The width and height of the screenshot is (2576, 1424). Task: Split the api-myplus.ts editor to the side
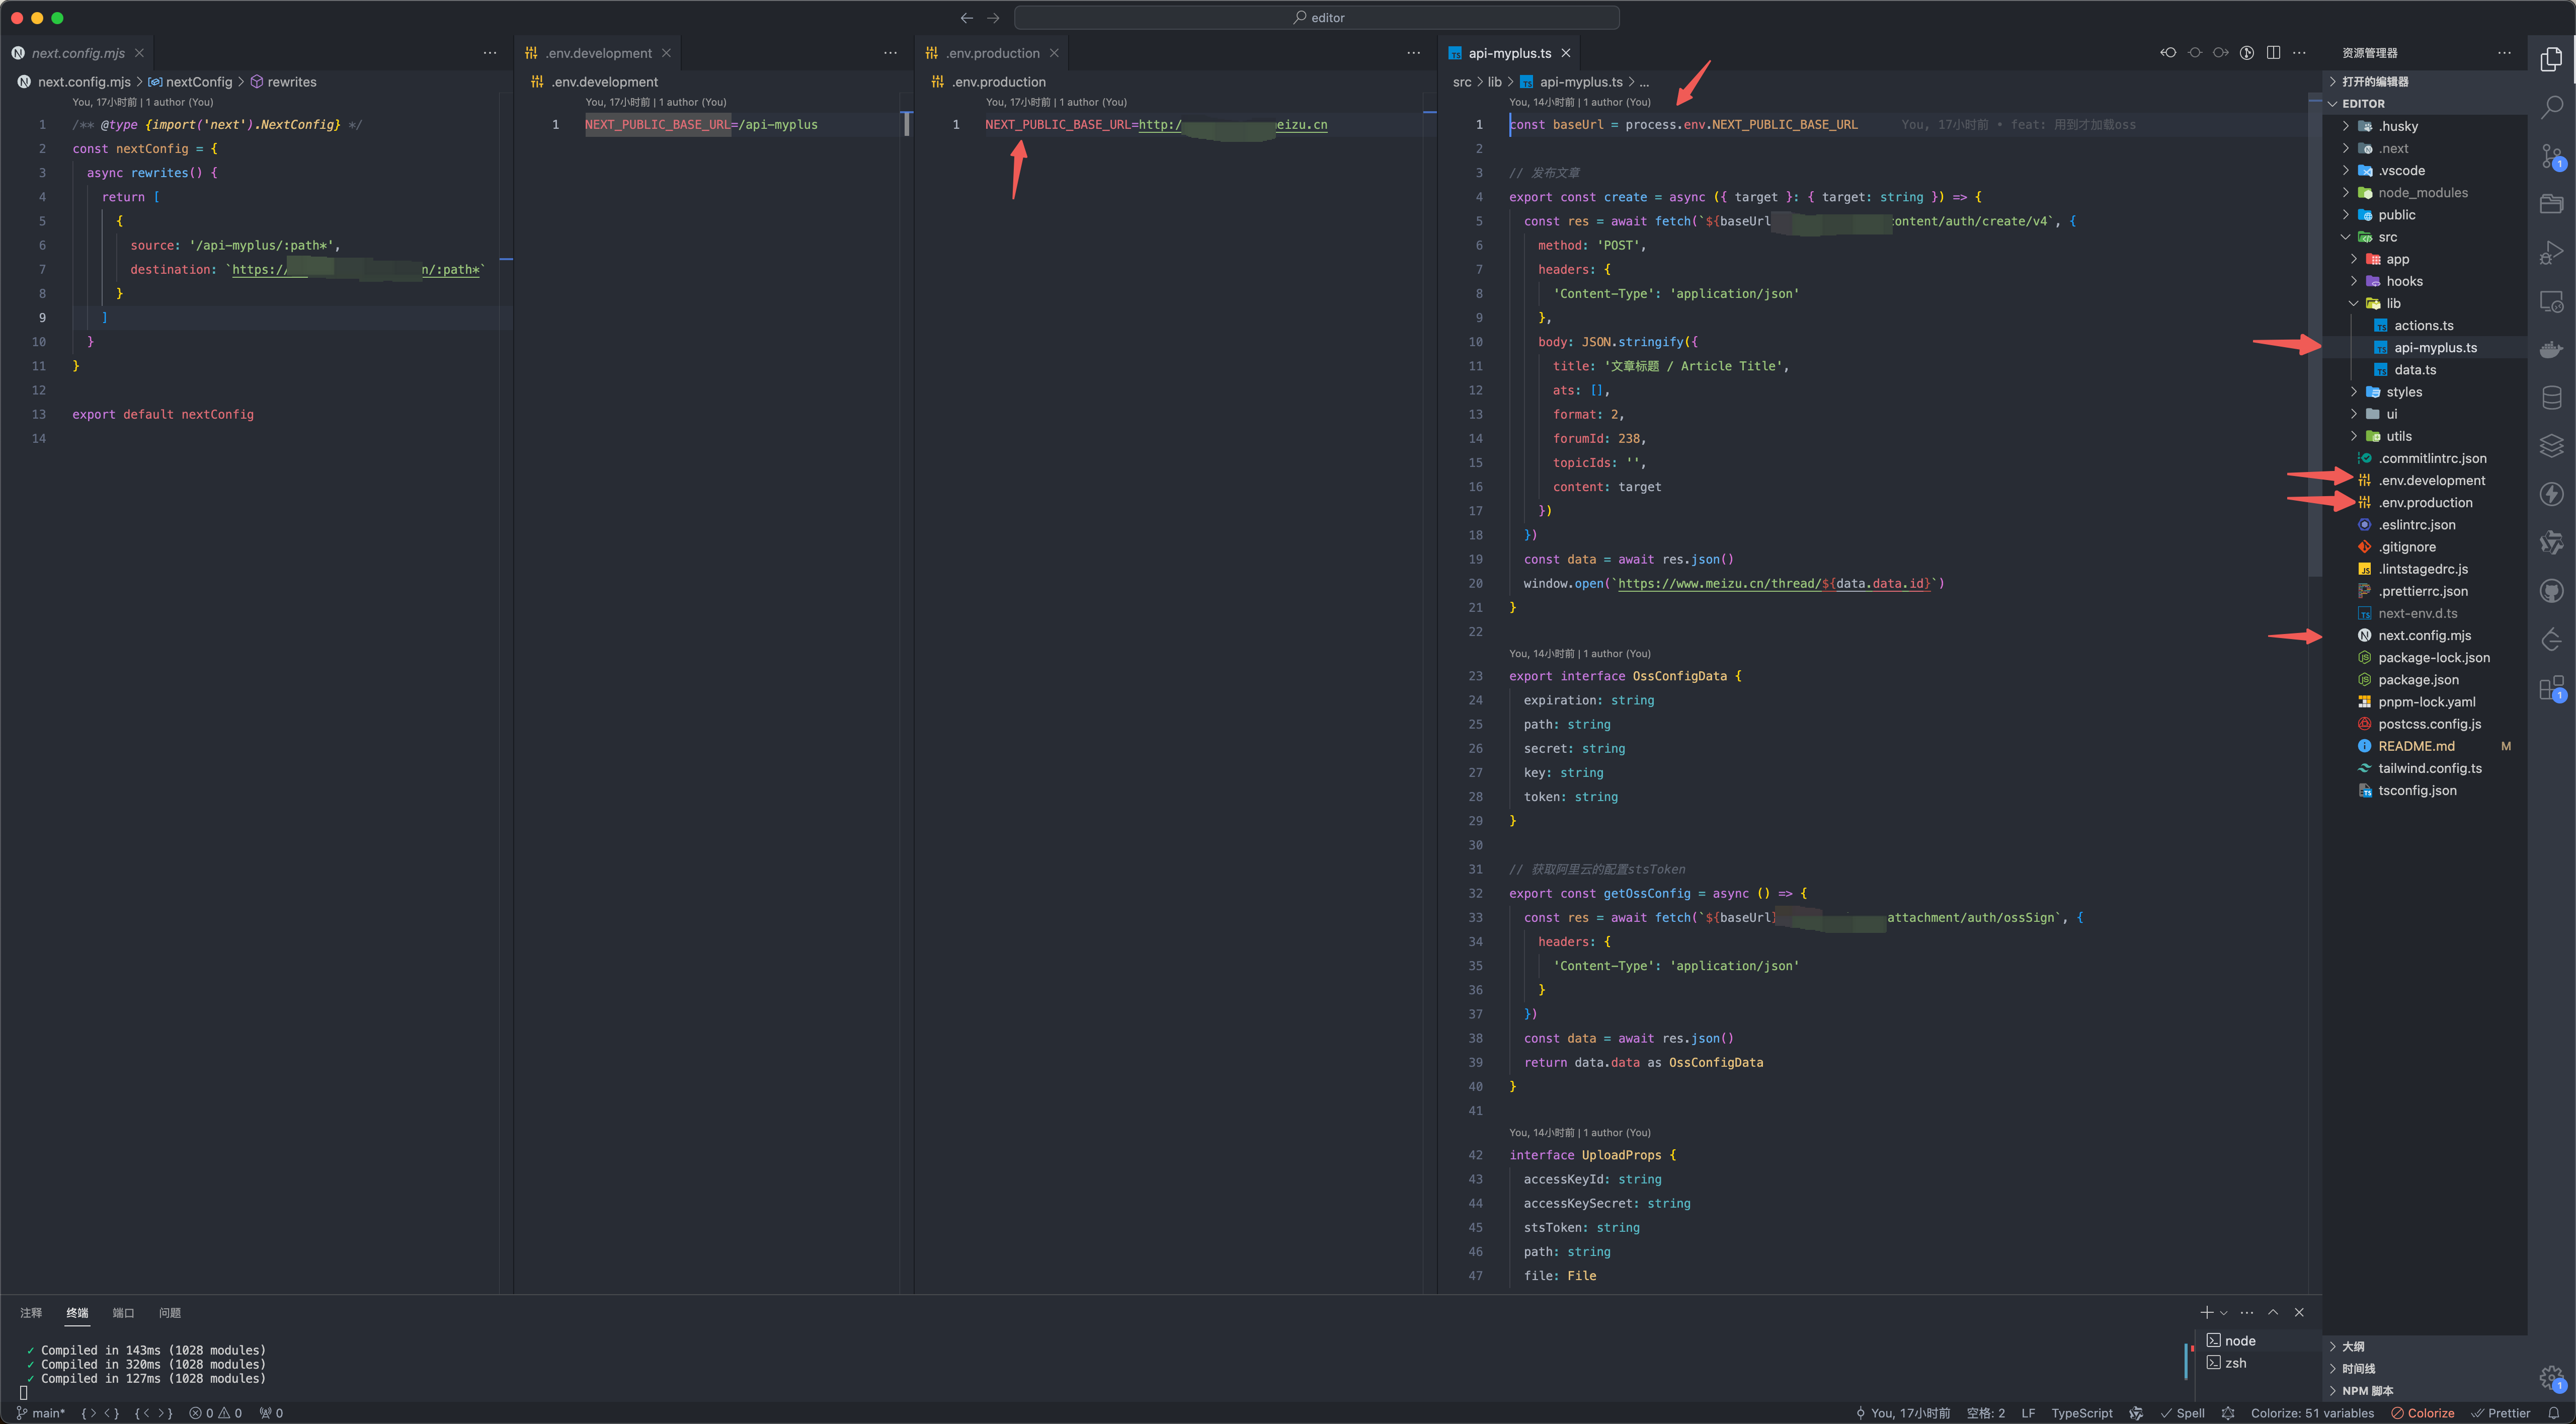2273,53
